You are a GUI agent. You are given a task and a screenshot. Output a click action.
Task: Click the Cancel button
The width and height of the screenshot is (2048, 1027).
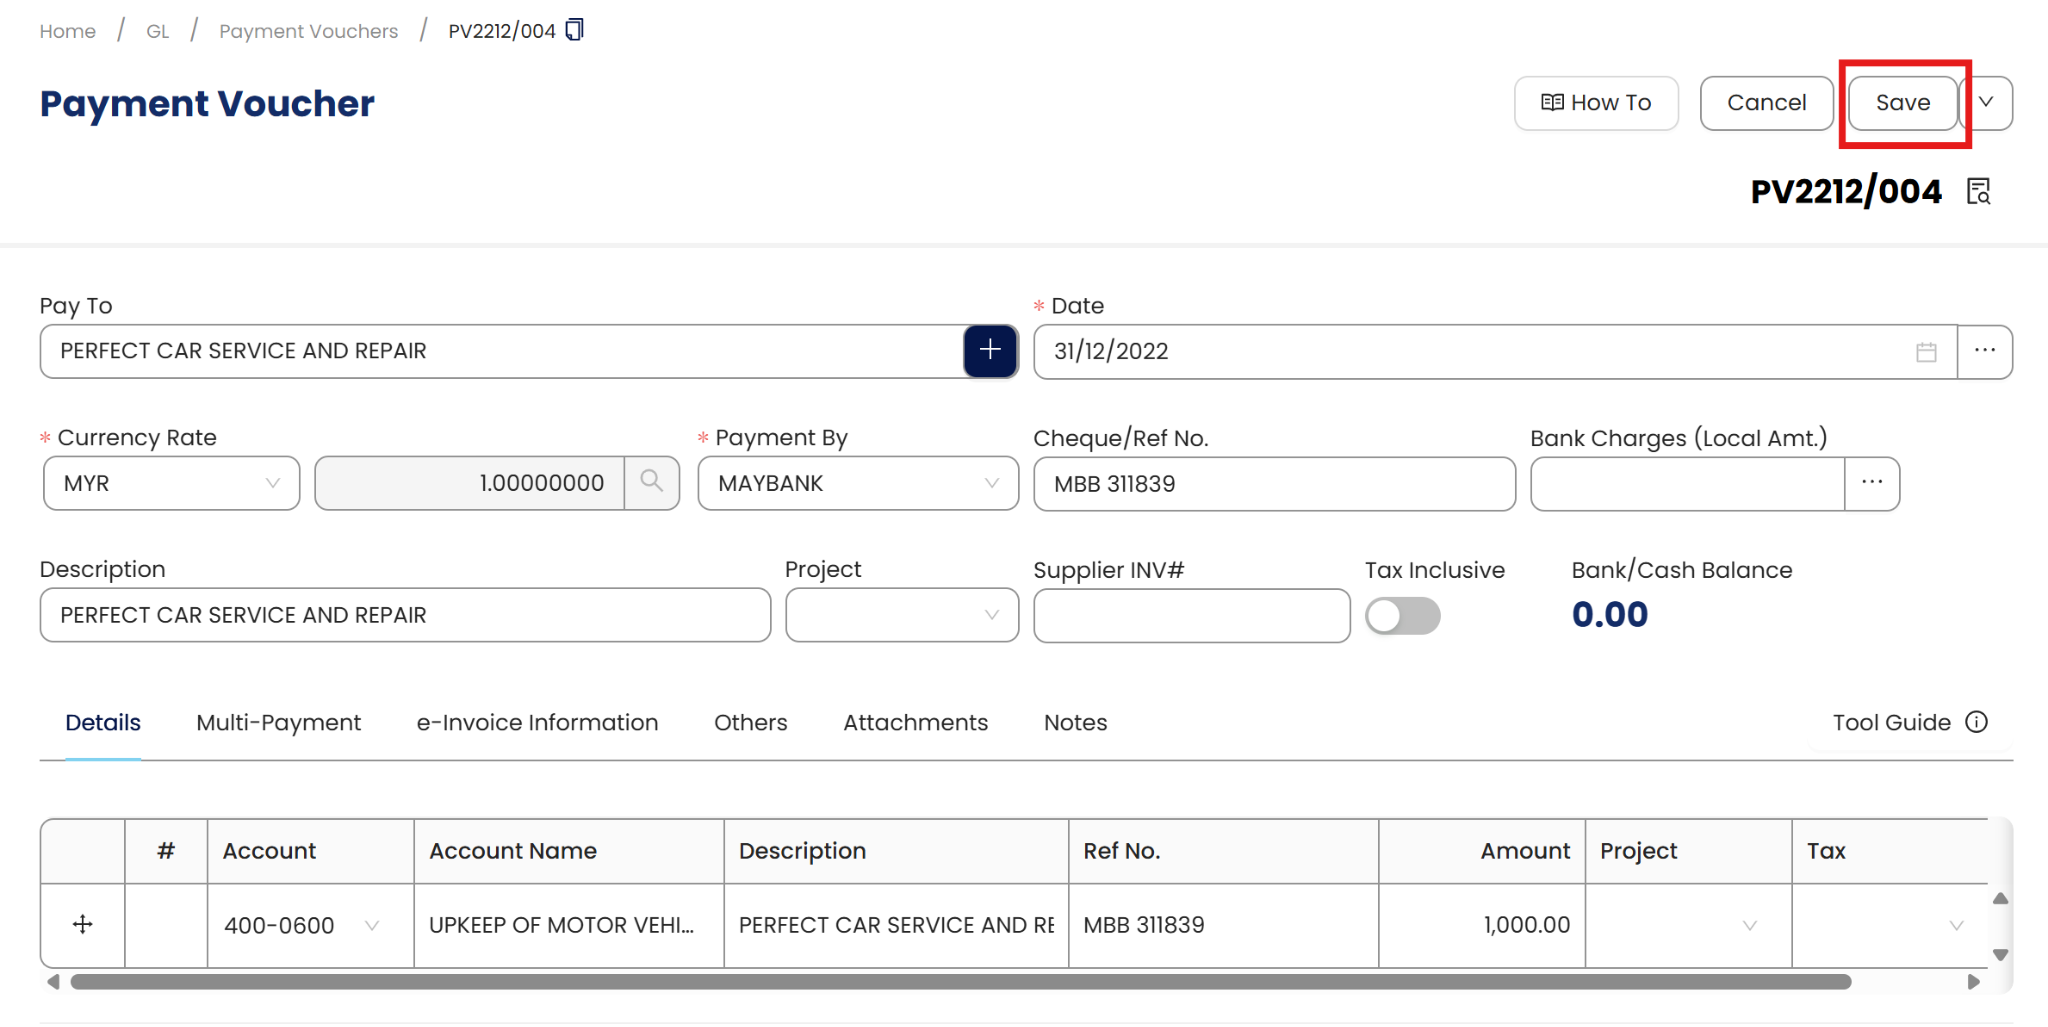click(1766, 103)
